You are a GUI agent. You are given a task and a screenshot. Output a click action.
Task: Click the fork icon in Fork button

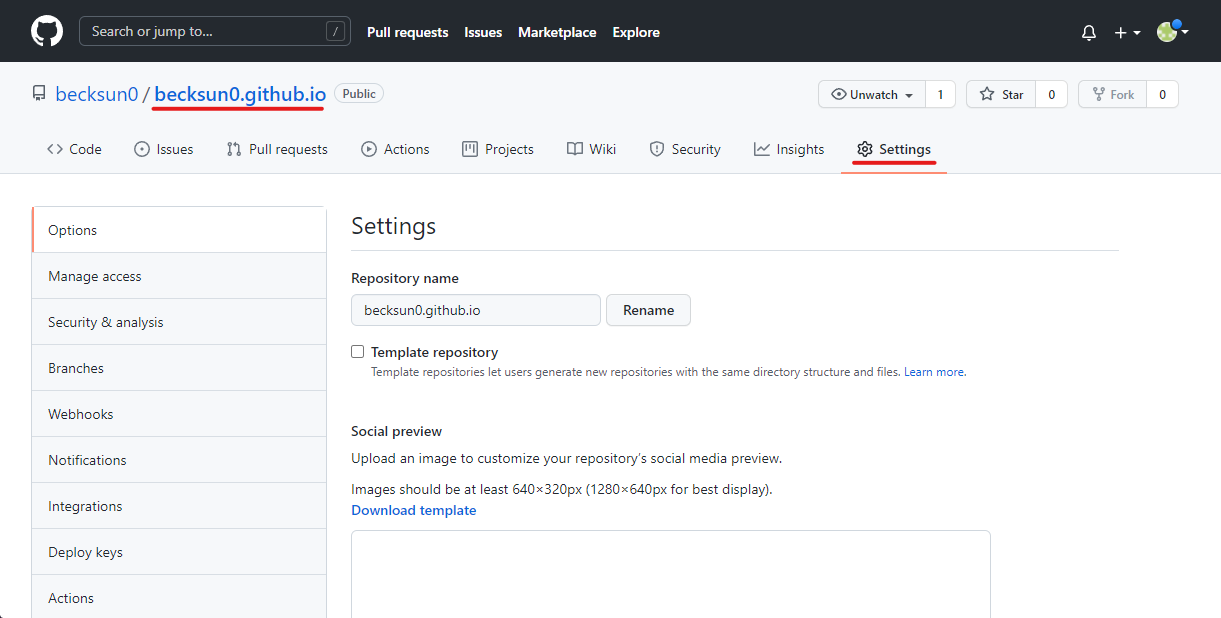[x=1098, y=94]
